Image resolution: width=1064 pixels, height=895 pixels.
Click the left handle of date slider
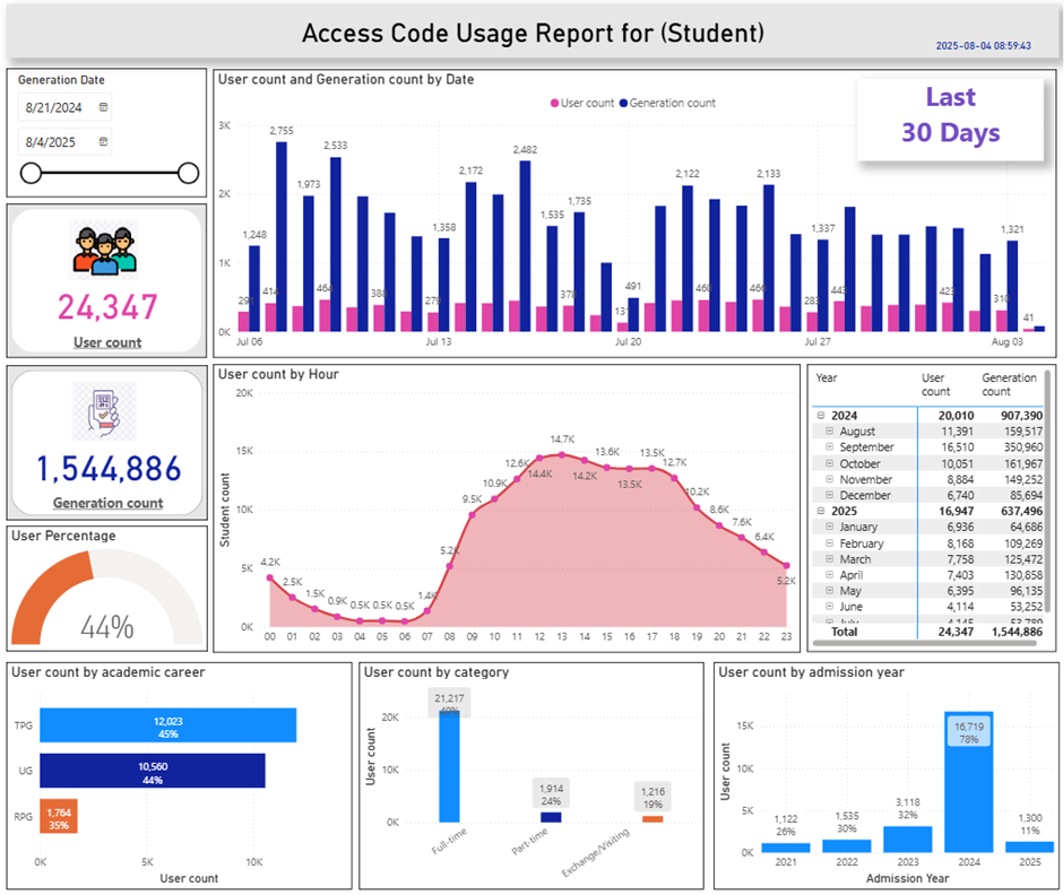(31, 174)
